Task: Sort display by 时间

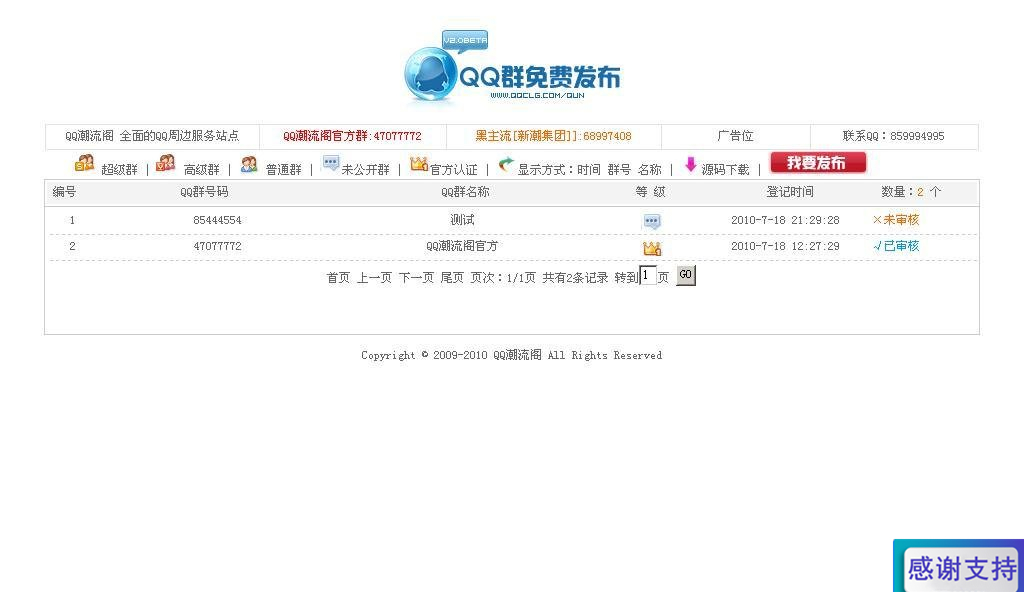Action: point(588,170)
